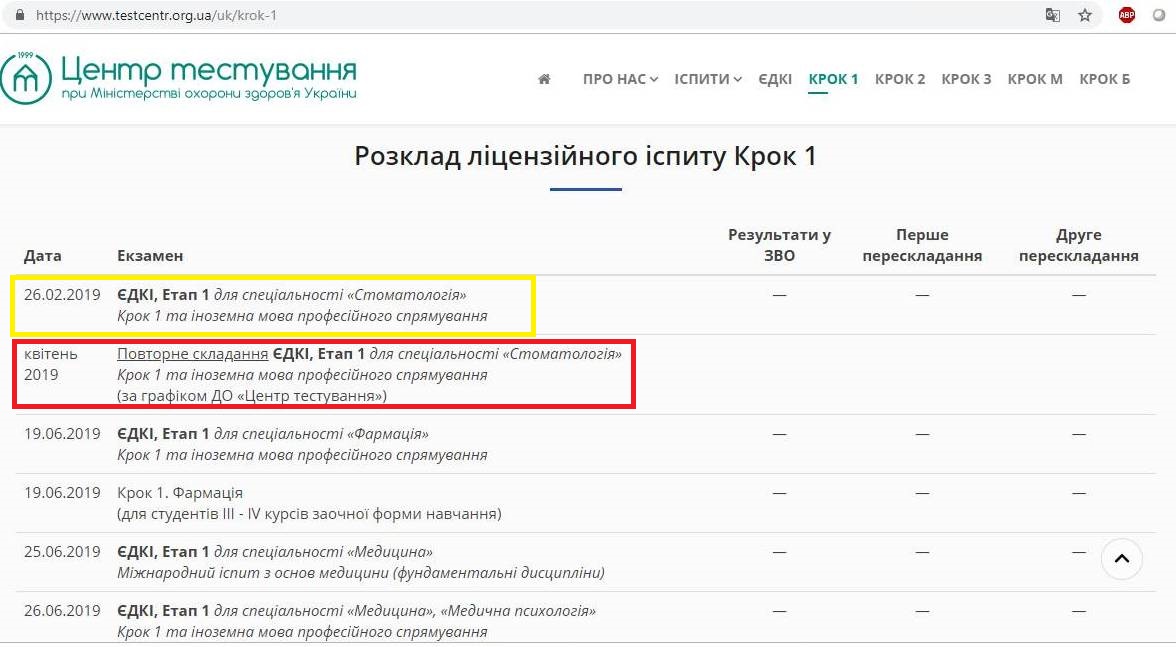Bookmark this page with the star icon
The width and height of the screenshot is (1176, 647).
click(1084, 15)
